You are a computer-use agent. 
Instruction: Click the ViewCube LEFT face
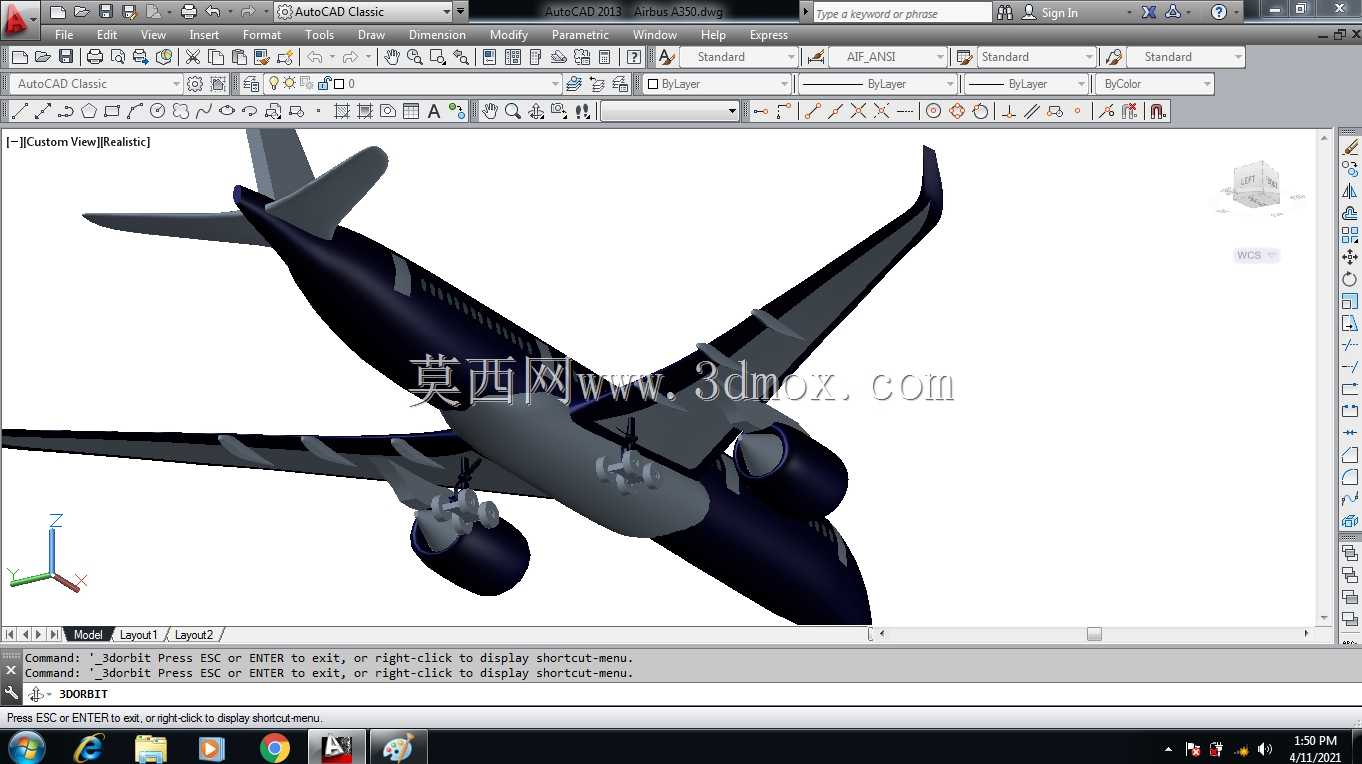pos(1248,181)
